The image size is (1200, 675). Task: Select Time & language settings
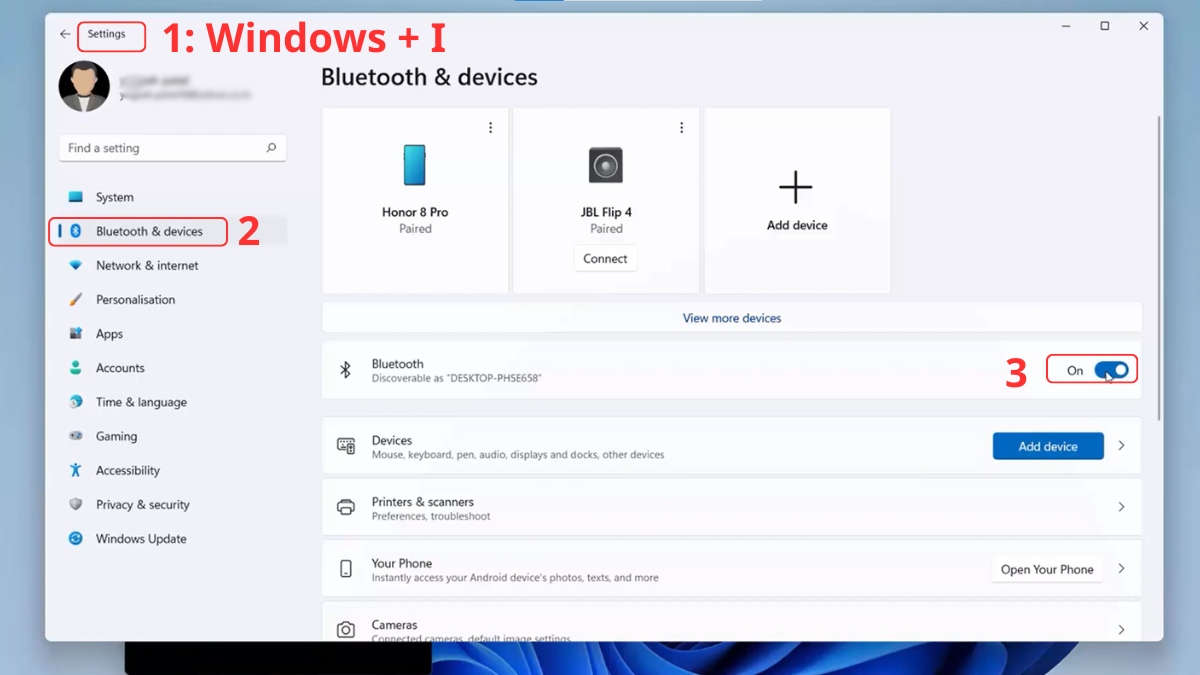(x=140, y=401)
